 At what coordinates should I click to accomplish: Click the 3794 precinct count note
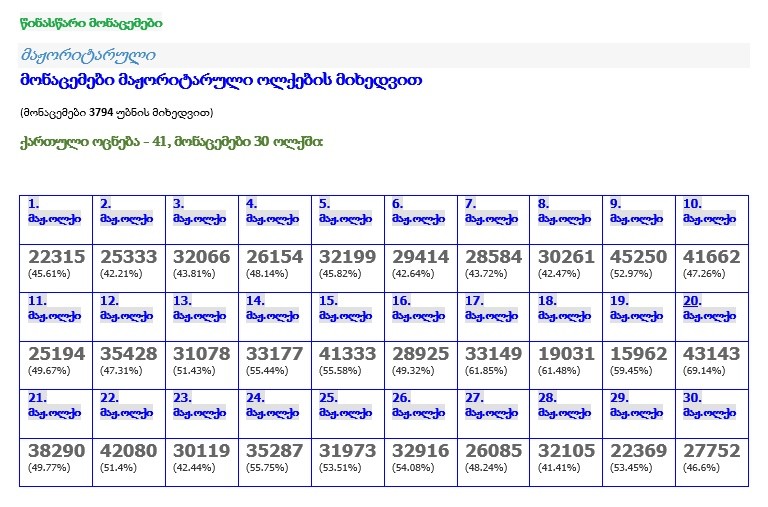[117, 113]
